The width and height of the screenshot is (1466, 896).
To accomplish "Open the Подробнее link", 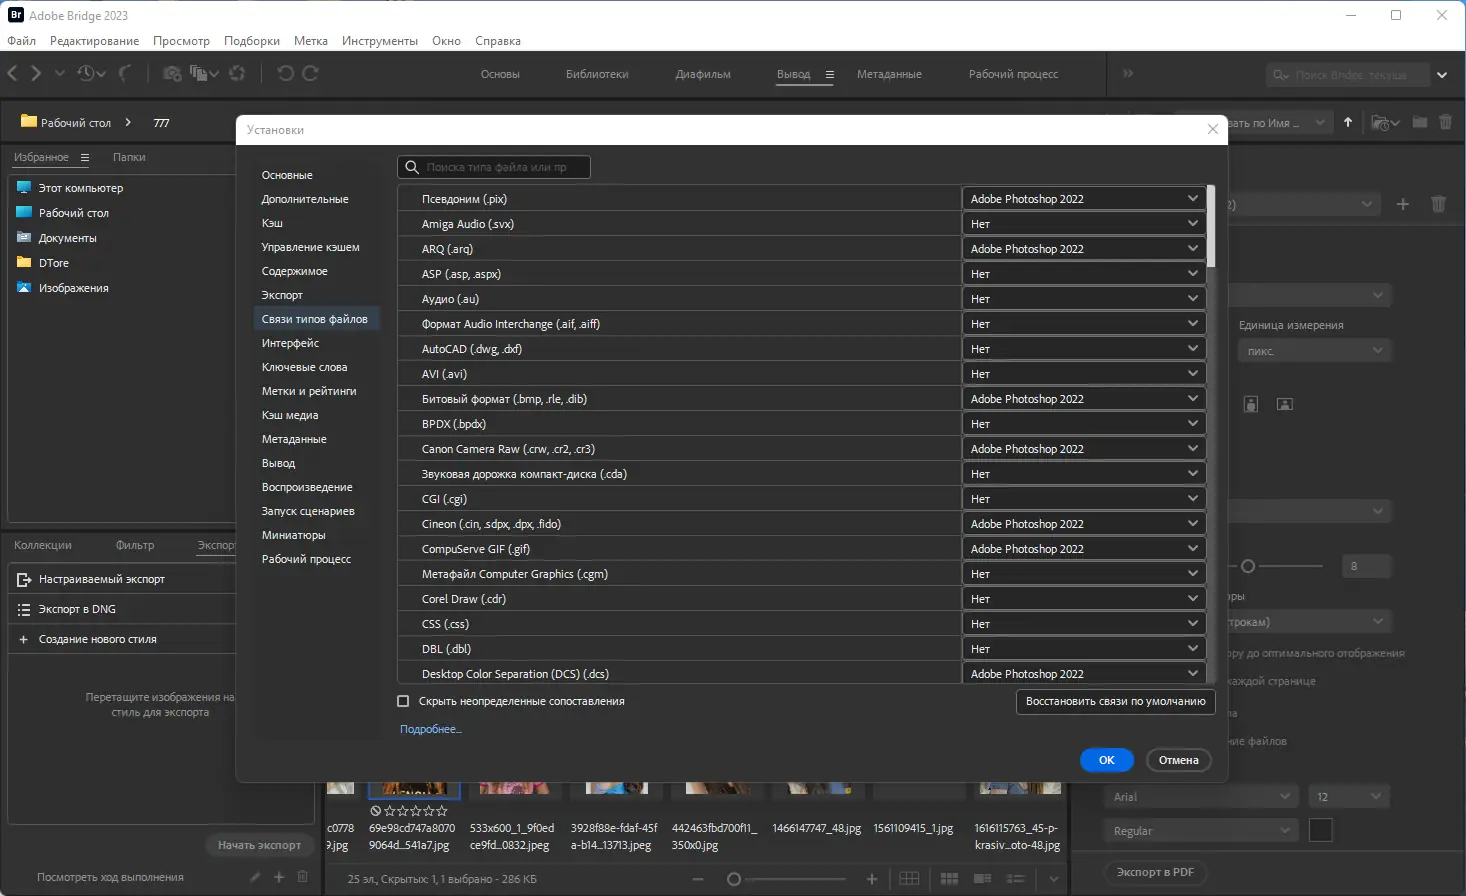I will [430, 729].
